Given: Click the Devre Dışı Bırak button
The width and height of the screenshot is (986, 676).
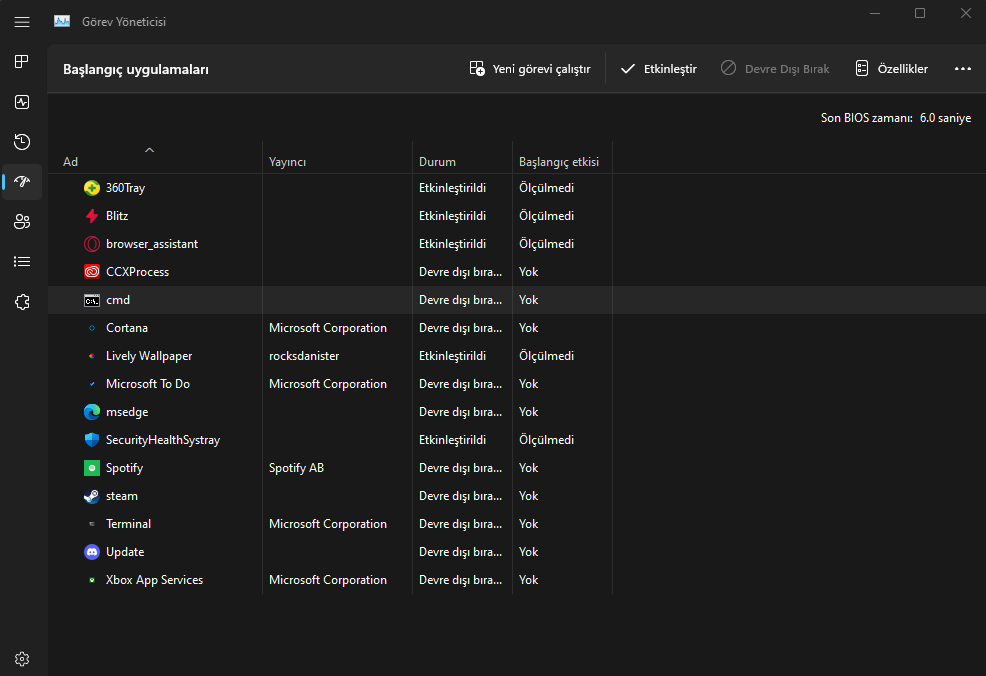Looking at the screenshot, I should coord(775,69).
